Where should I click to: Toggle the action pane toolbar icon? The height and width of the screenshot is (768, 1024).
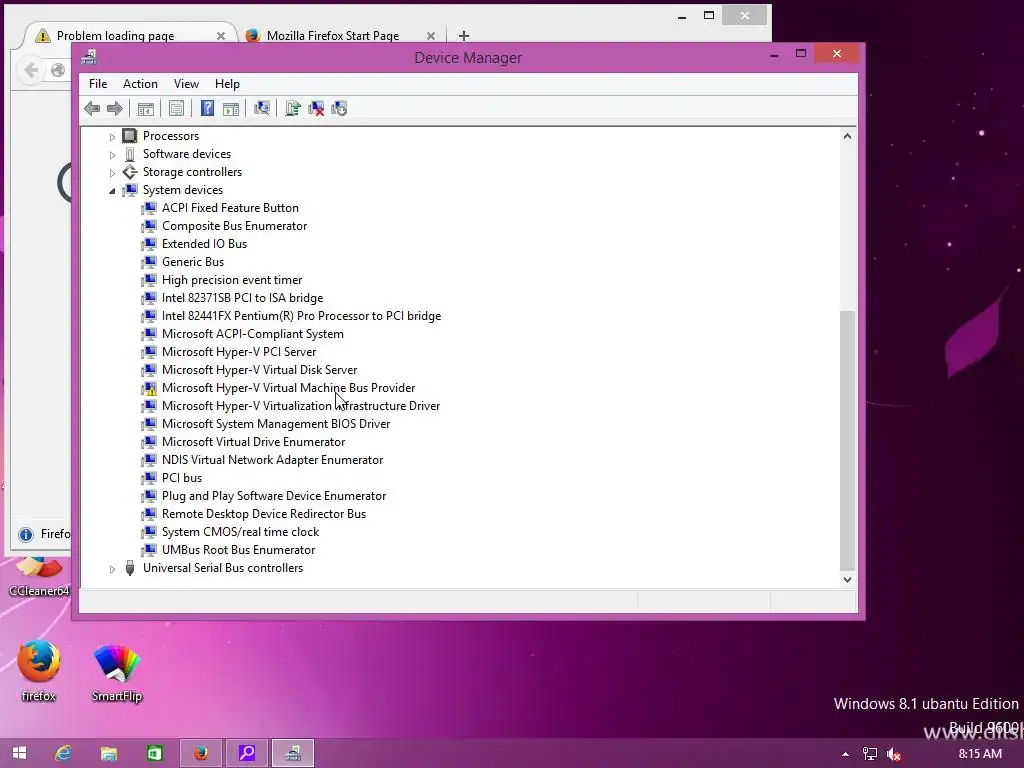[x=231, y=108]
